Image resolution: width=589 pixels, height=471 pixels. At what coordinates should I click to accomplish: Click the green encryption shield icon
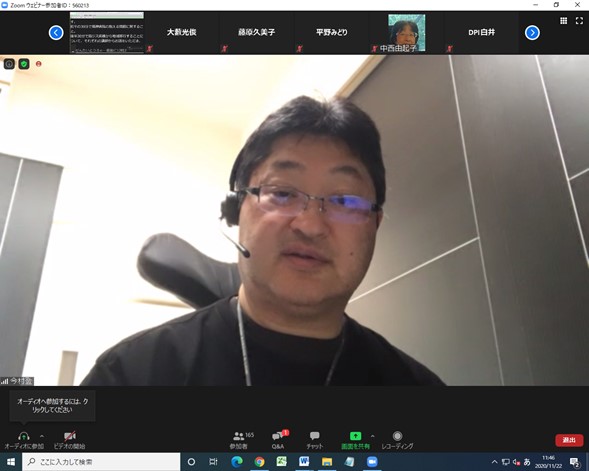(24, 64)
